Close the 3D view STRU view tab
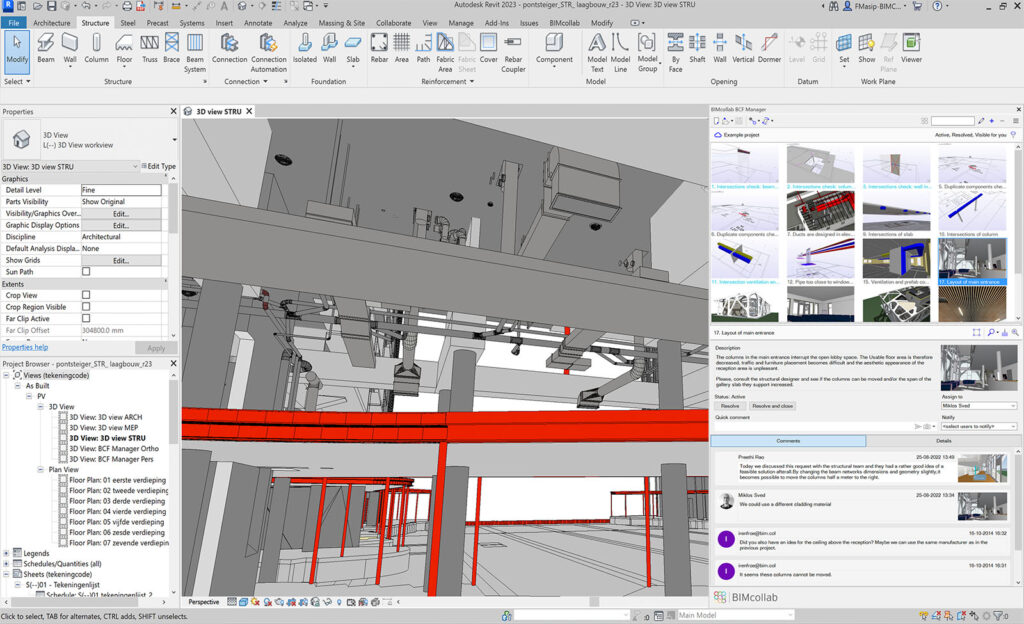This screenshot has height=624, width=1024. pyautogui.click(x=249, y=112)
